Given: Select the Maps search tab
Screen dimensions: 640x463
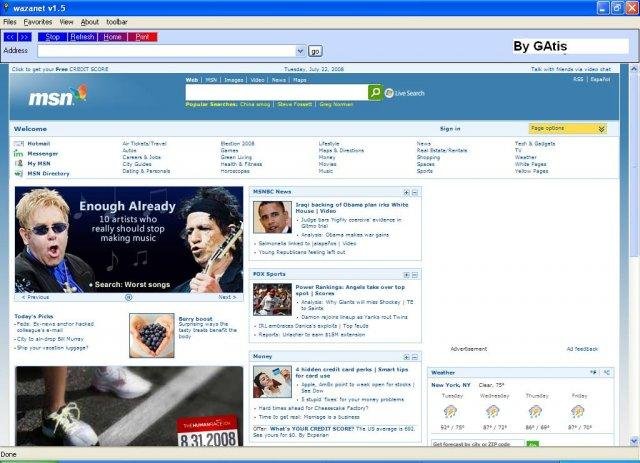Looking at the screenshot, I should pos(300,80).
